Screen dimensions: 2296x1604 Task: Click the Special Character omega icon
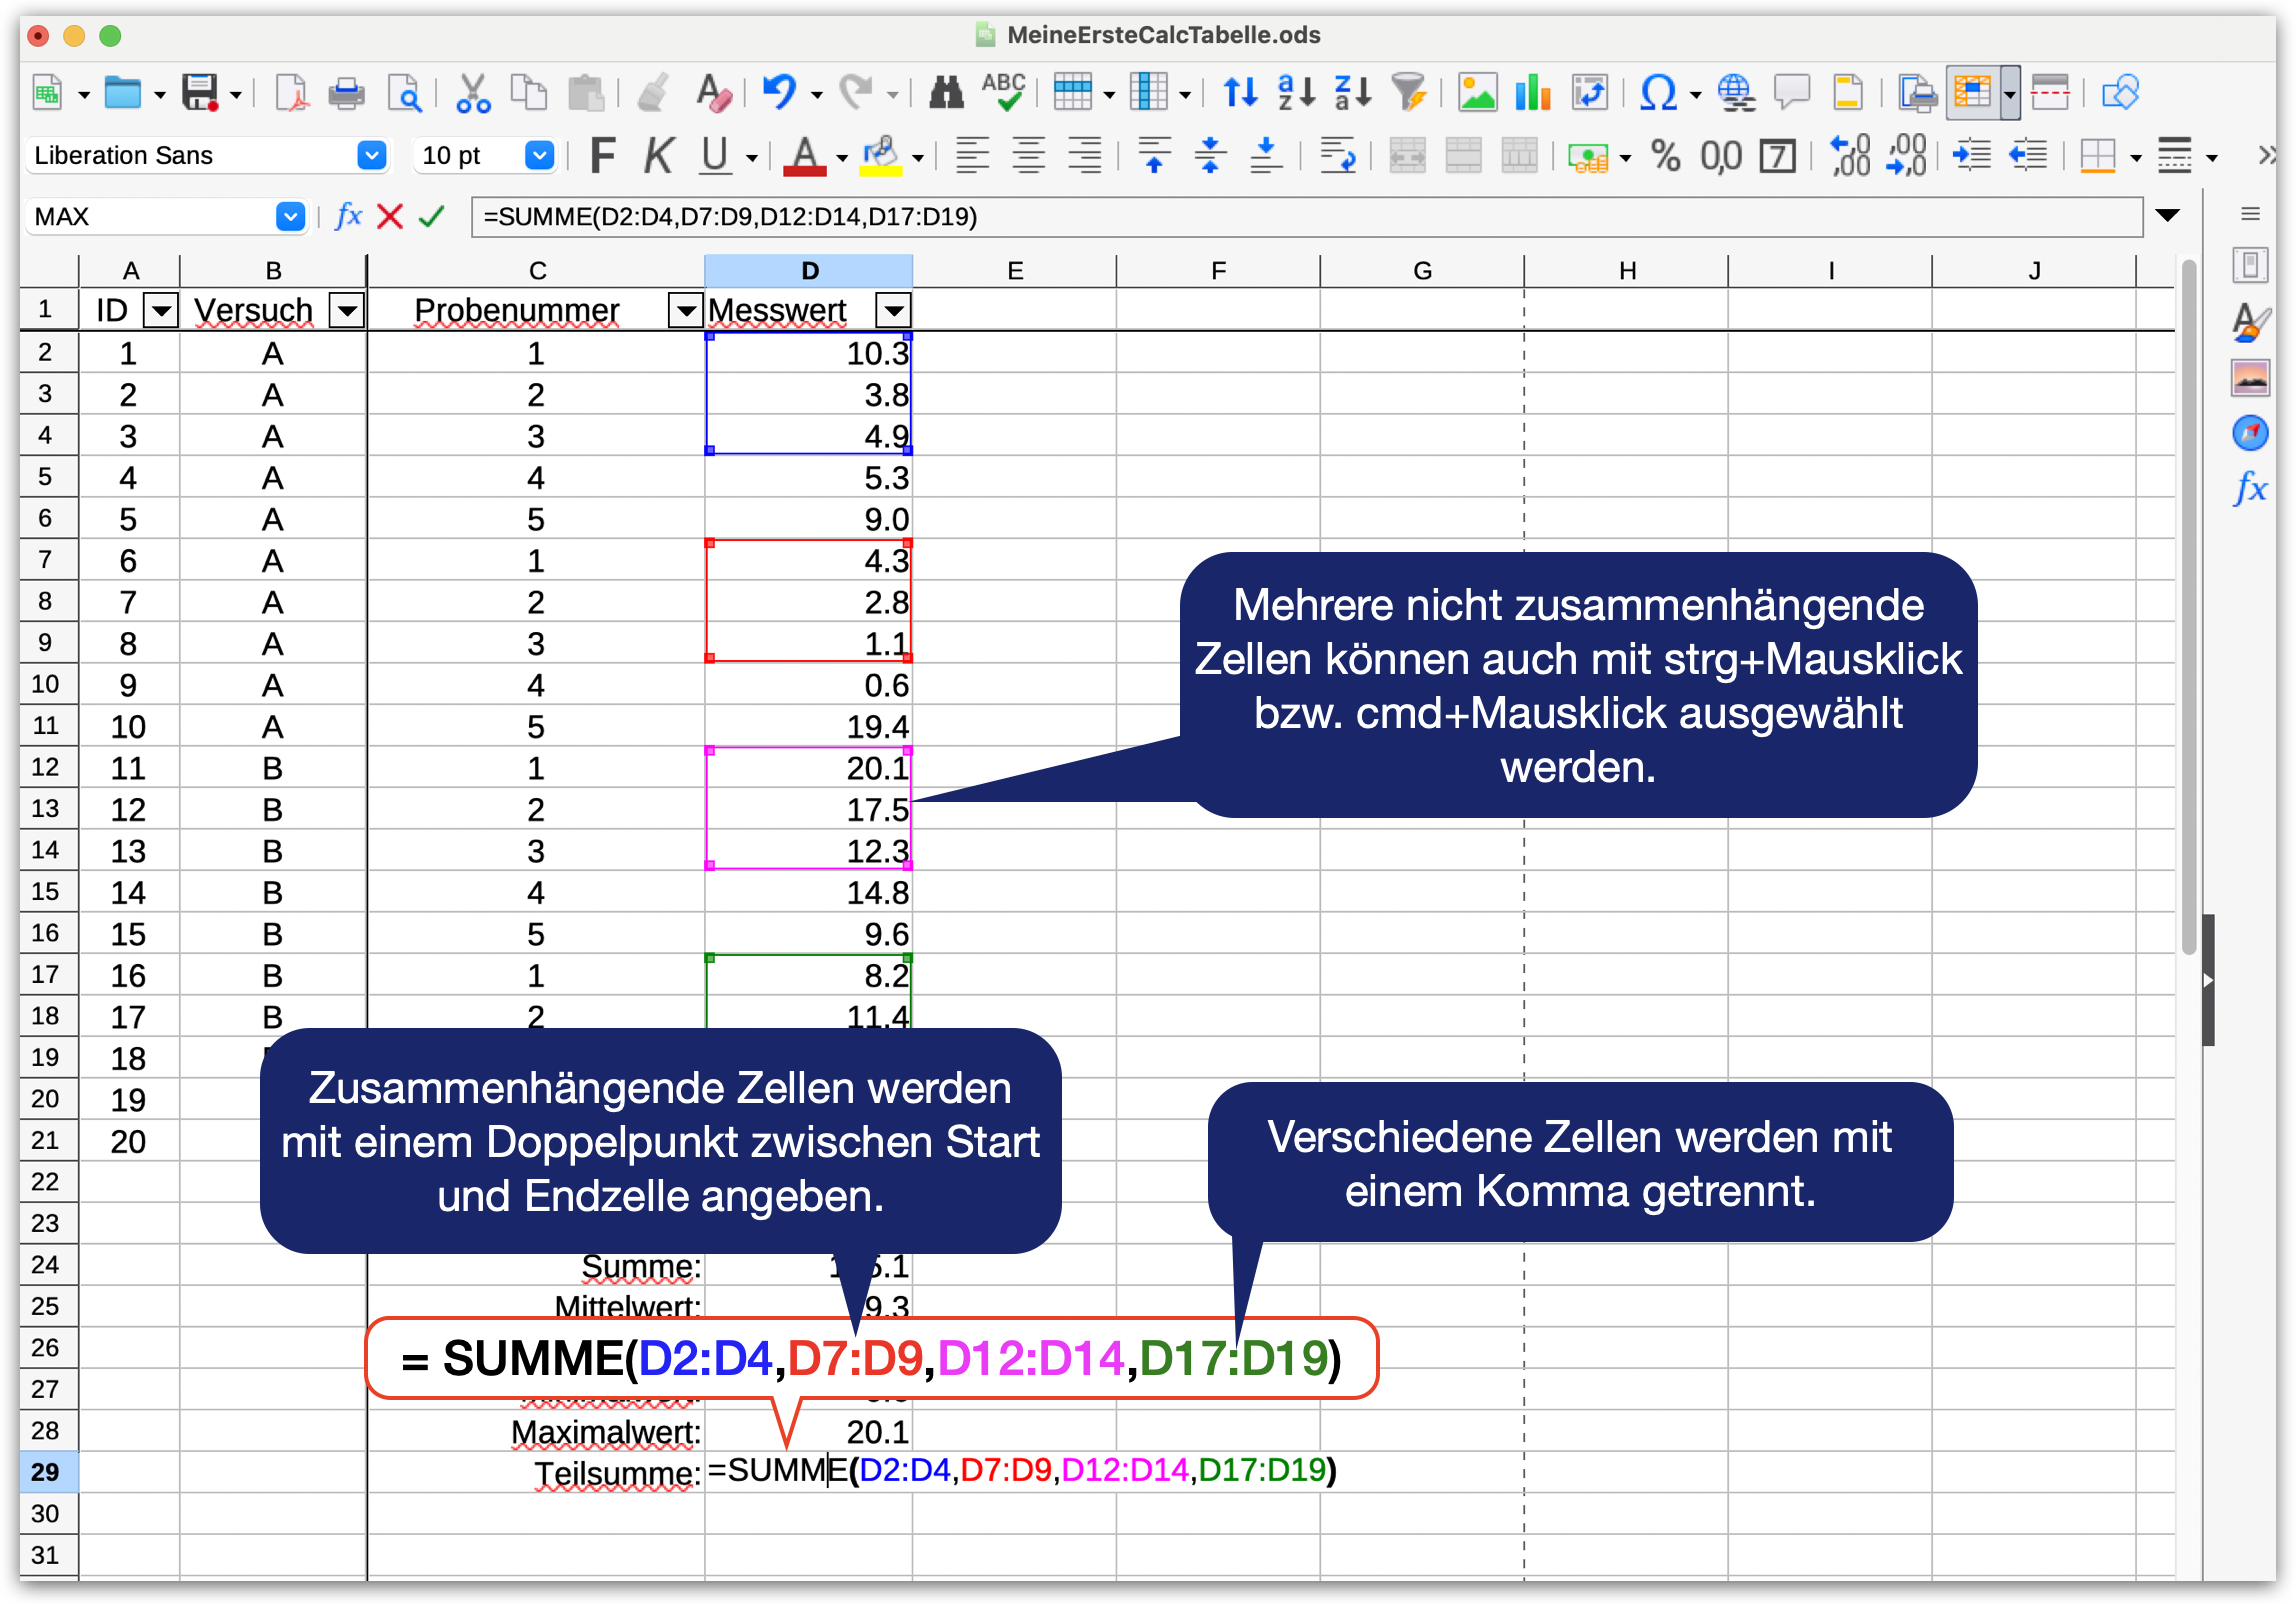click(x=1657, y=93)
